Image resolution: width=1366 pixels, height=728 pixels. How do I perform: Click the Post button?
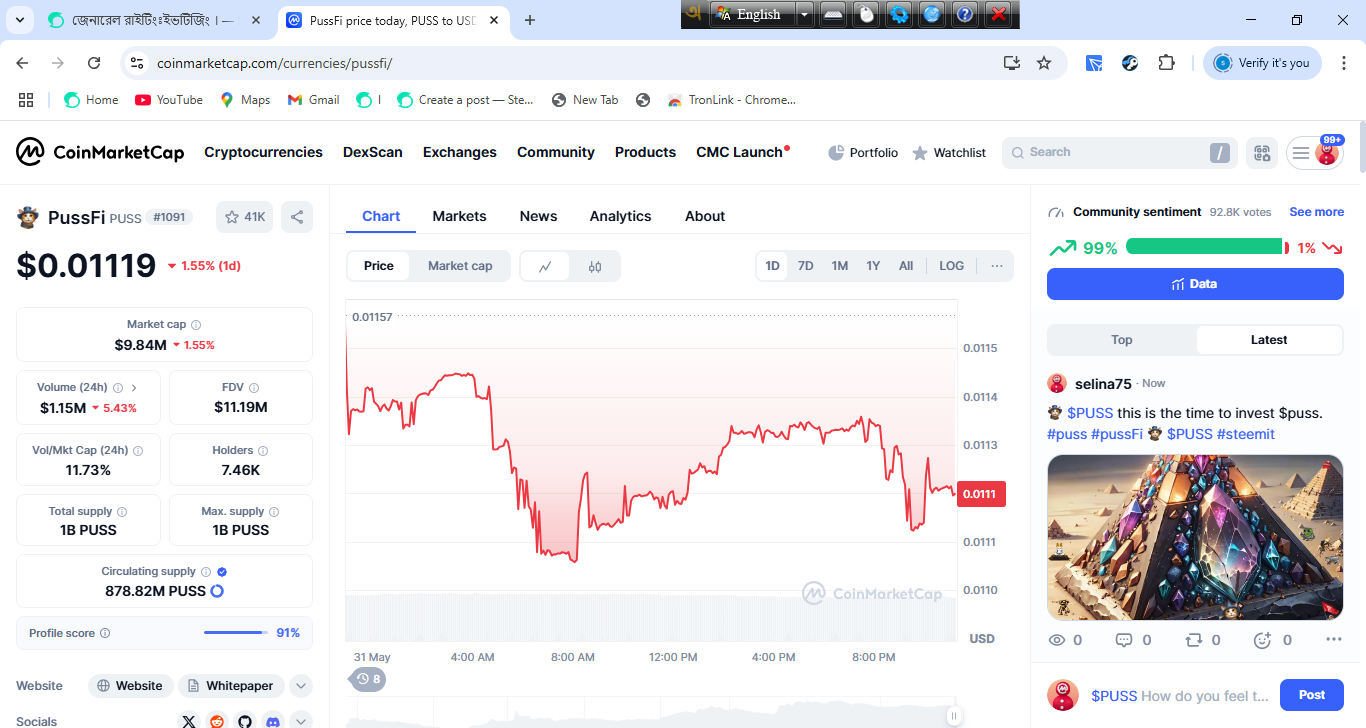pos(1312,695)
